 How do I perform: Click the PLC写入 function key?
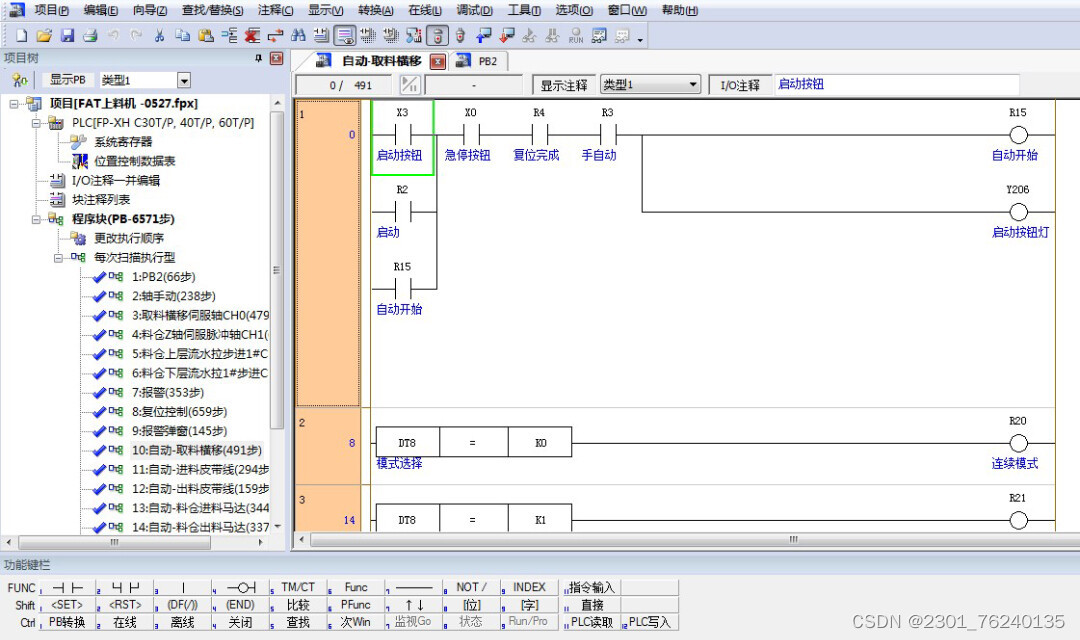(x=649, y=622)
